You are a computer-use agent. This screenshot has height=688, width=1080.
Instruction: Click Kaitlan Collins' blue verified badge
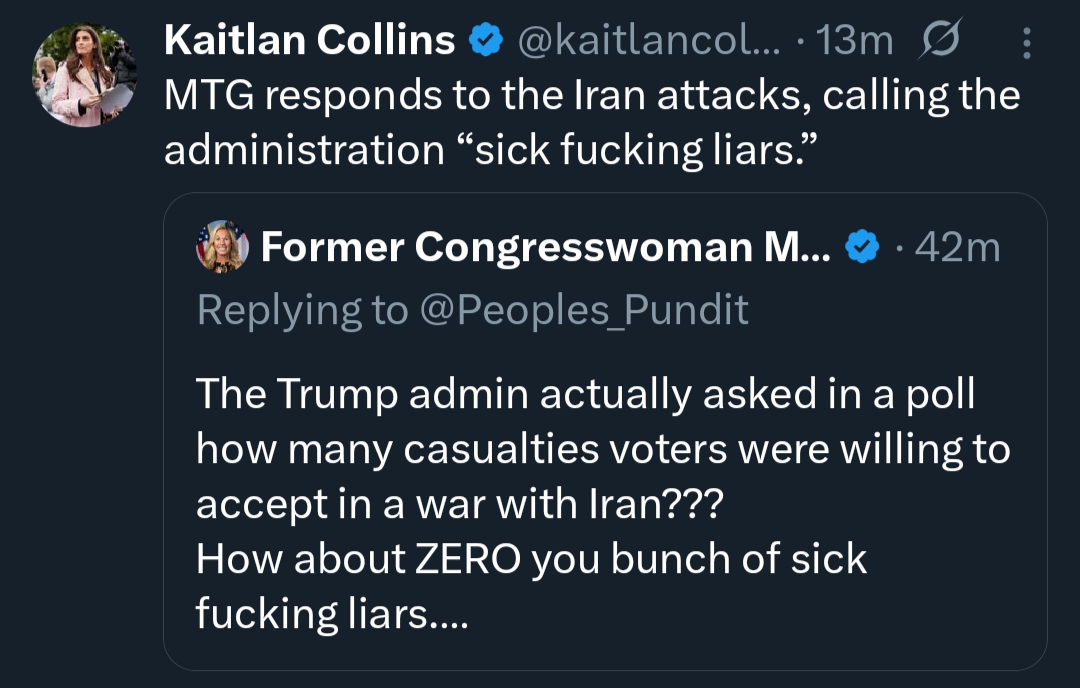coord(485,41)
